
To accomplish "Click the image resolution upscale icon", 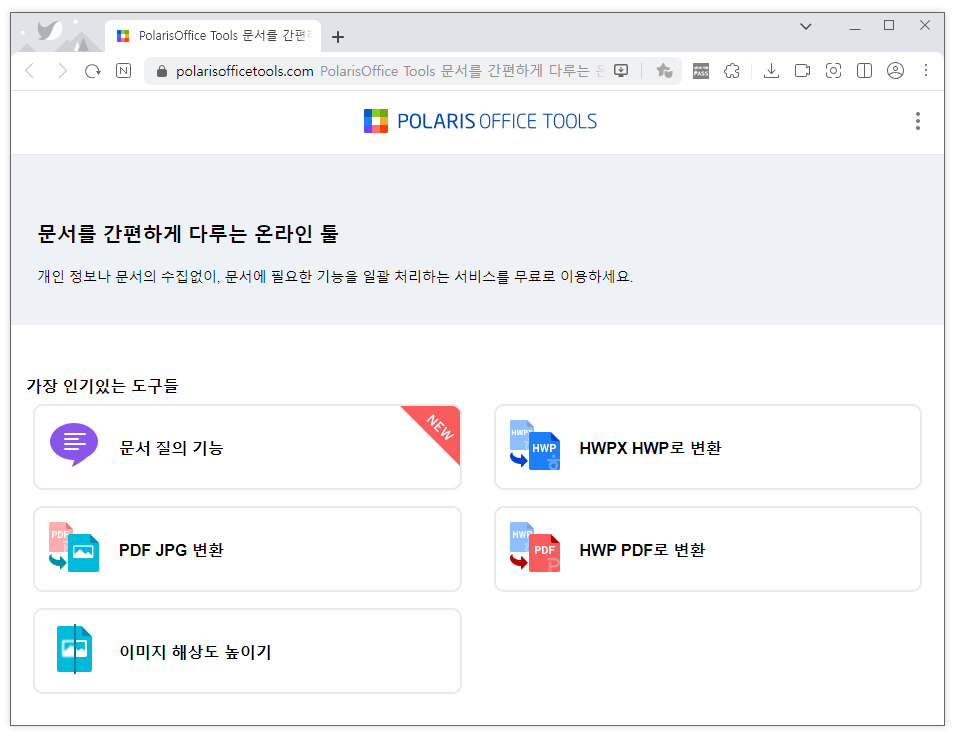I will point(74,649).
